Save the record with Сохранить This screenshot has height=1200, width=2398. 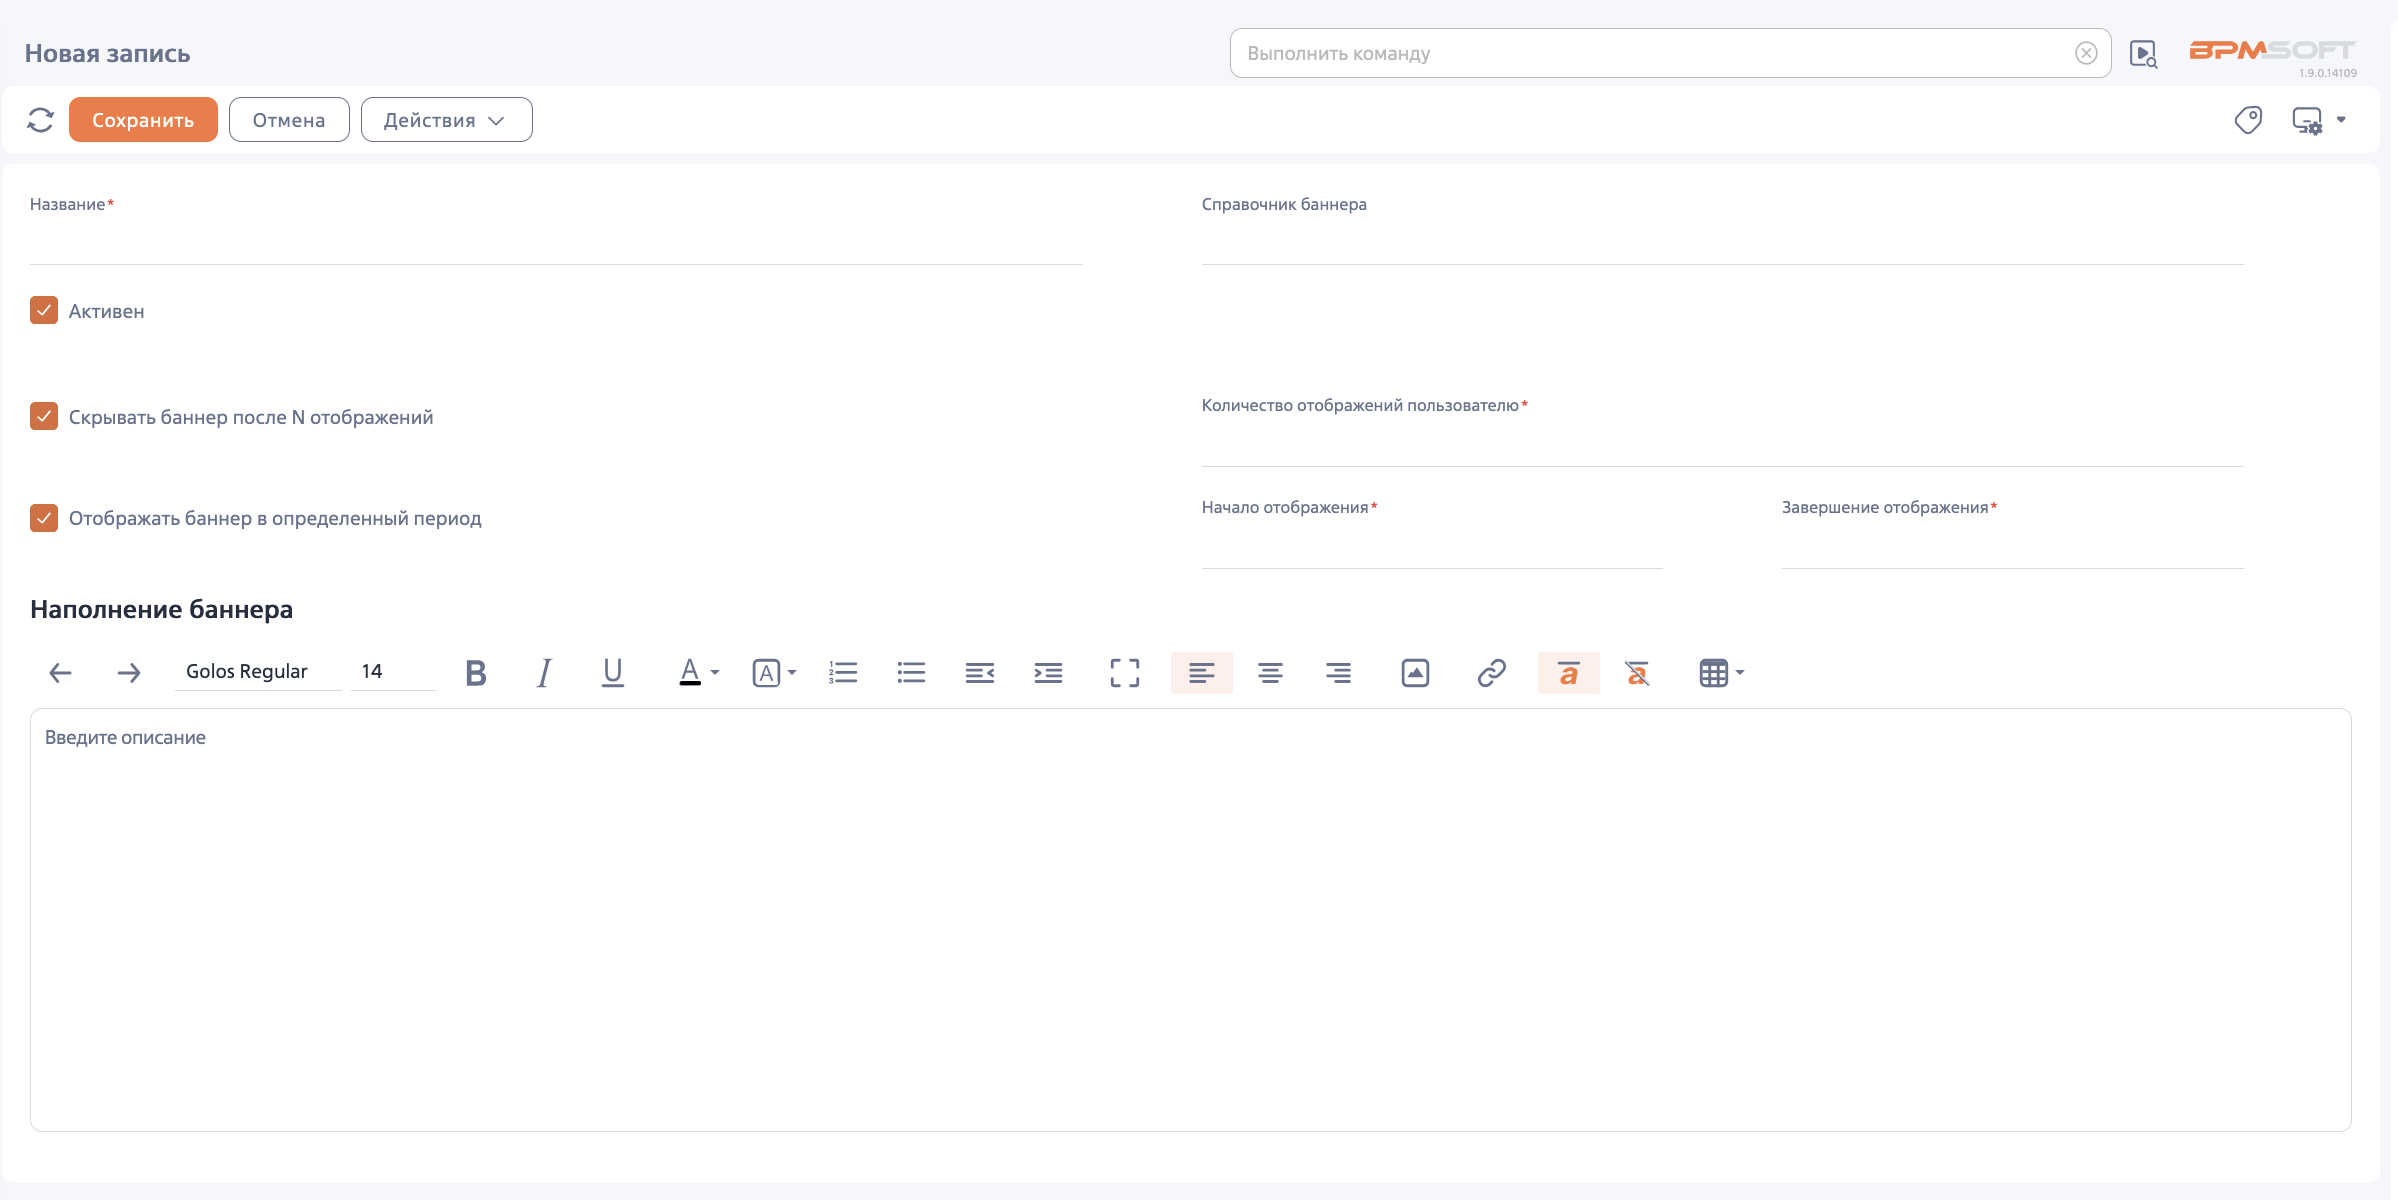coord(143,120)
